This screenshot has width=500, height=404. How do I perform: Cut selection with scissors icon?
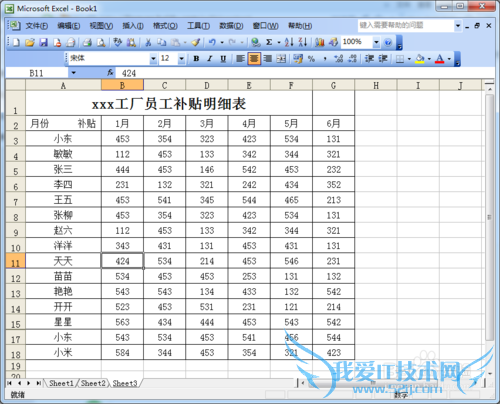point(148,42)
